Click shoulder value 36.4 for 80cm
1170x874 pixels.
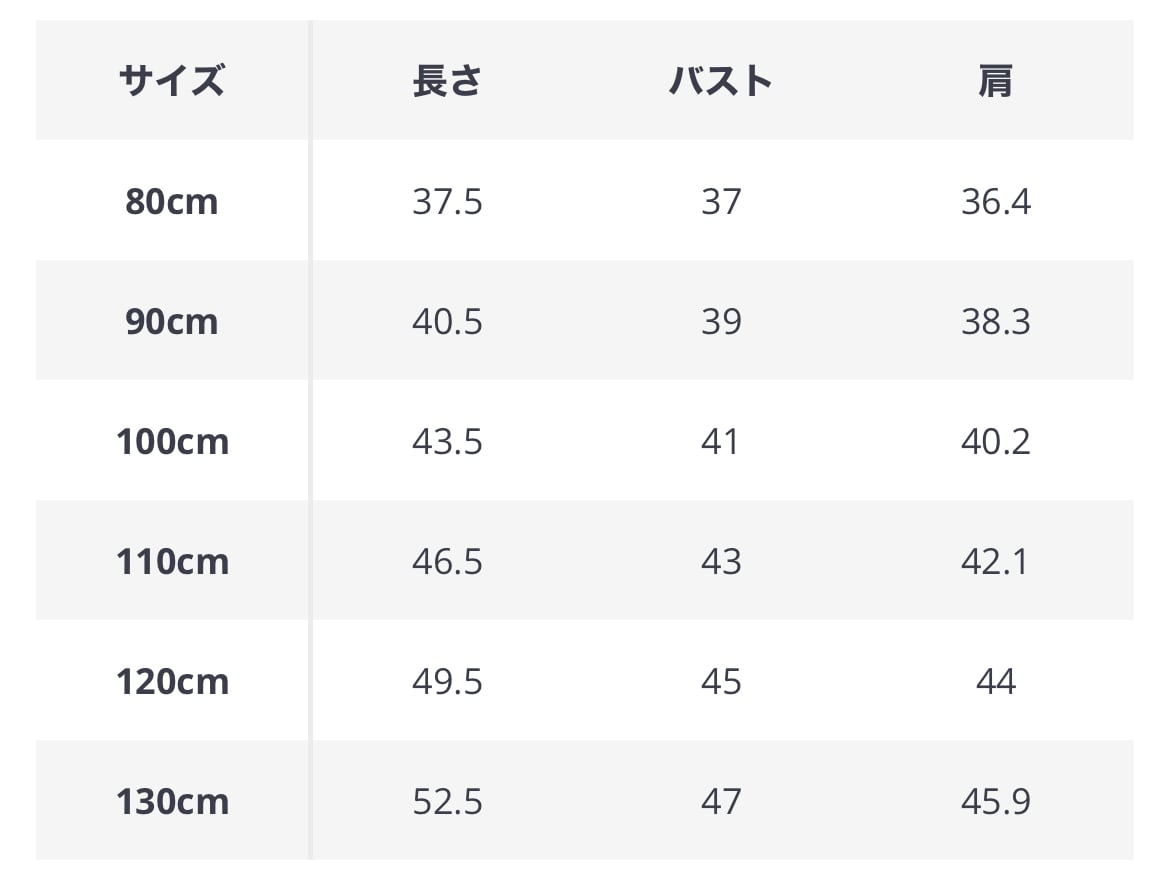coord(995,202)
